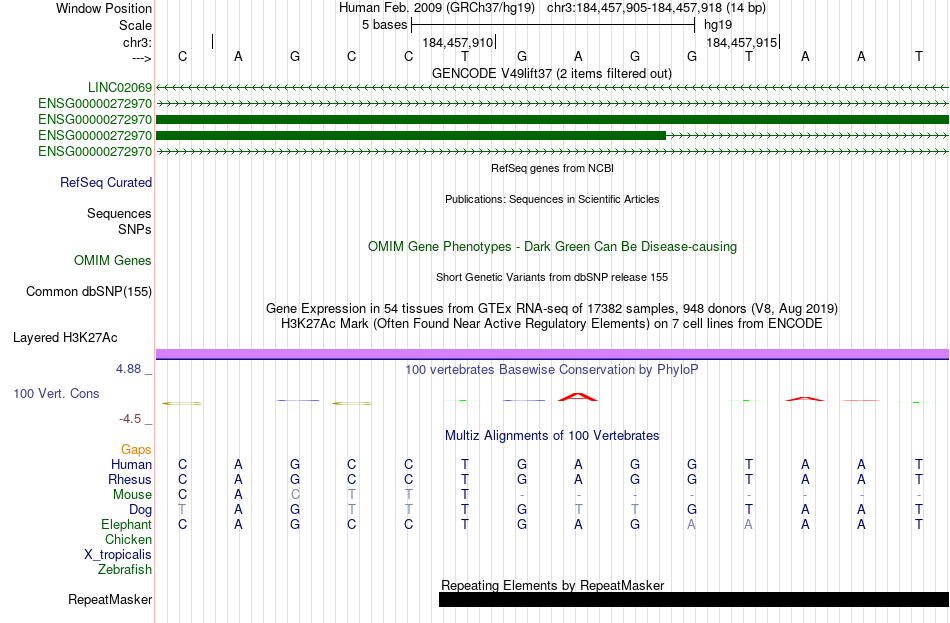The image size is (950, 623).
Task: Click the GTEx Gene Expression track title
Action: coord(552,308)
